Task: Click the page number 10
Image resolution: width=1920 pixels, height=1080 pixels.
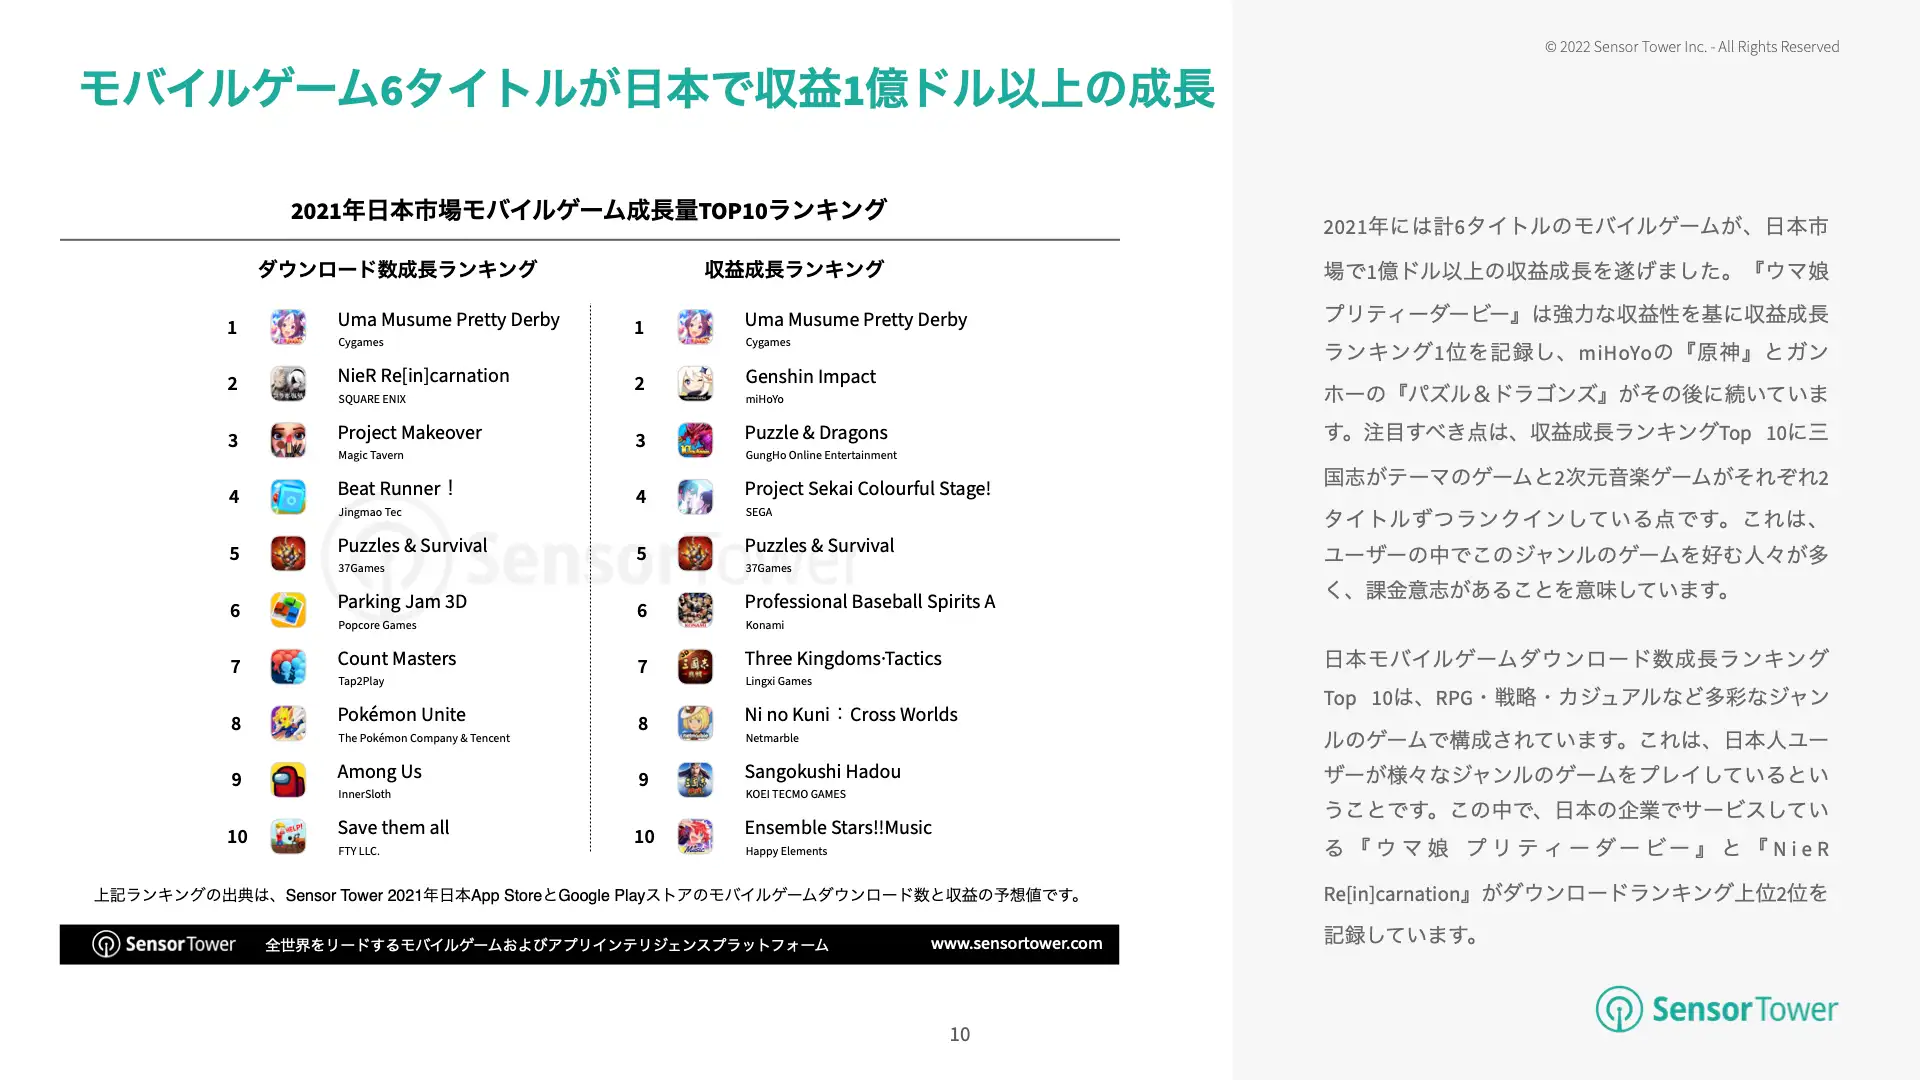Action: [x=960, y=1034]
